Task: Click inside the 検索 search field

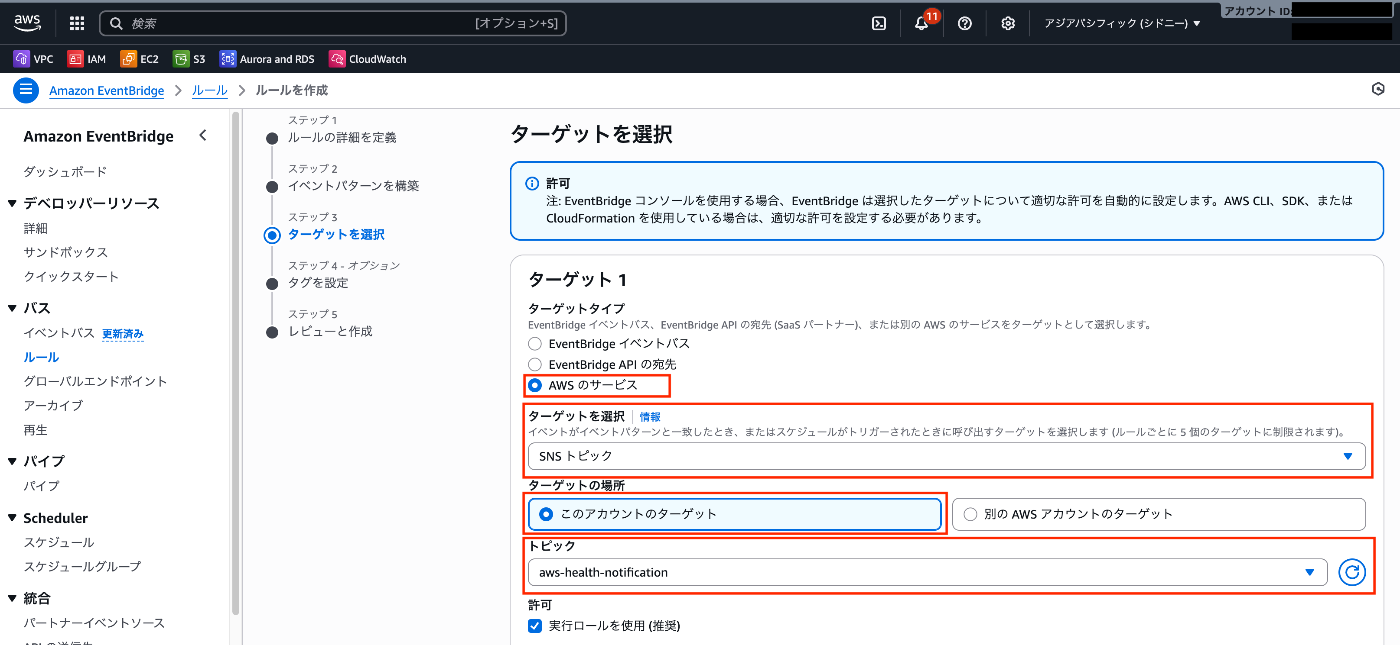Action: pos(333,23)
